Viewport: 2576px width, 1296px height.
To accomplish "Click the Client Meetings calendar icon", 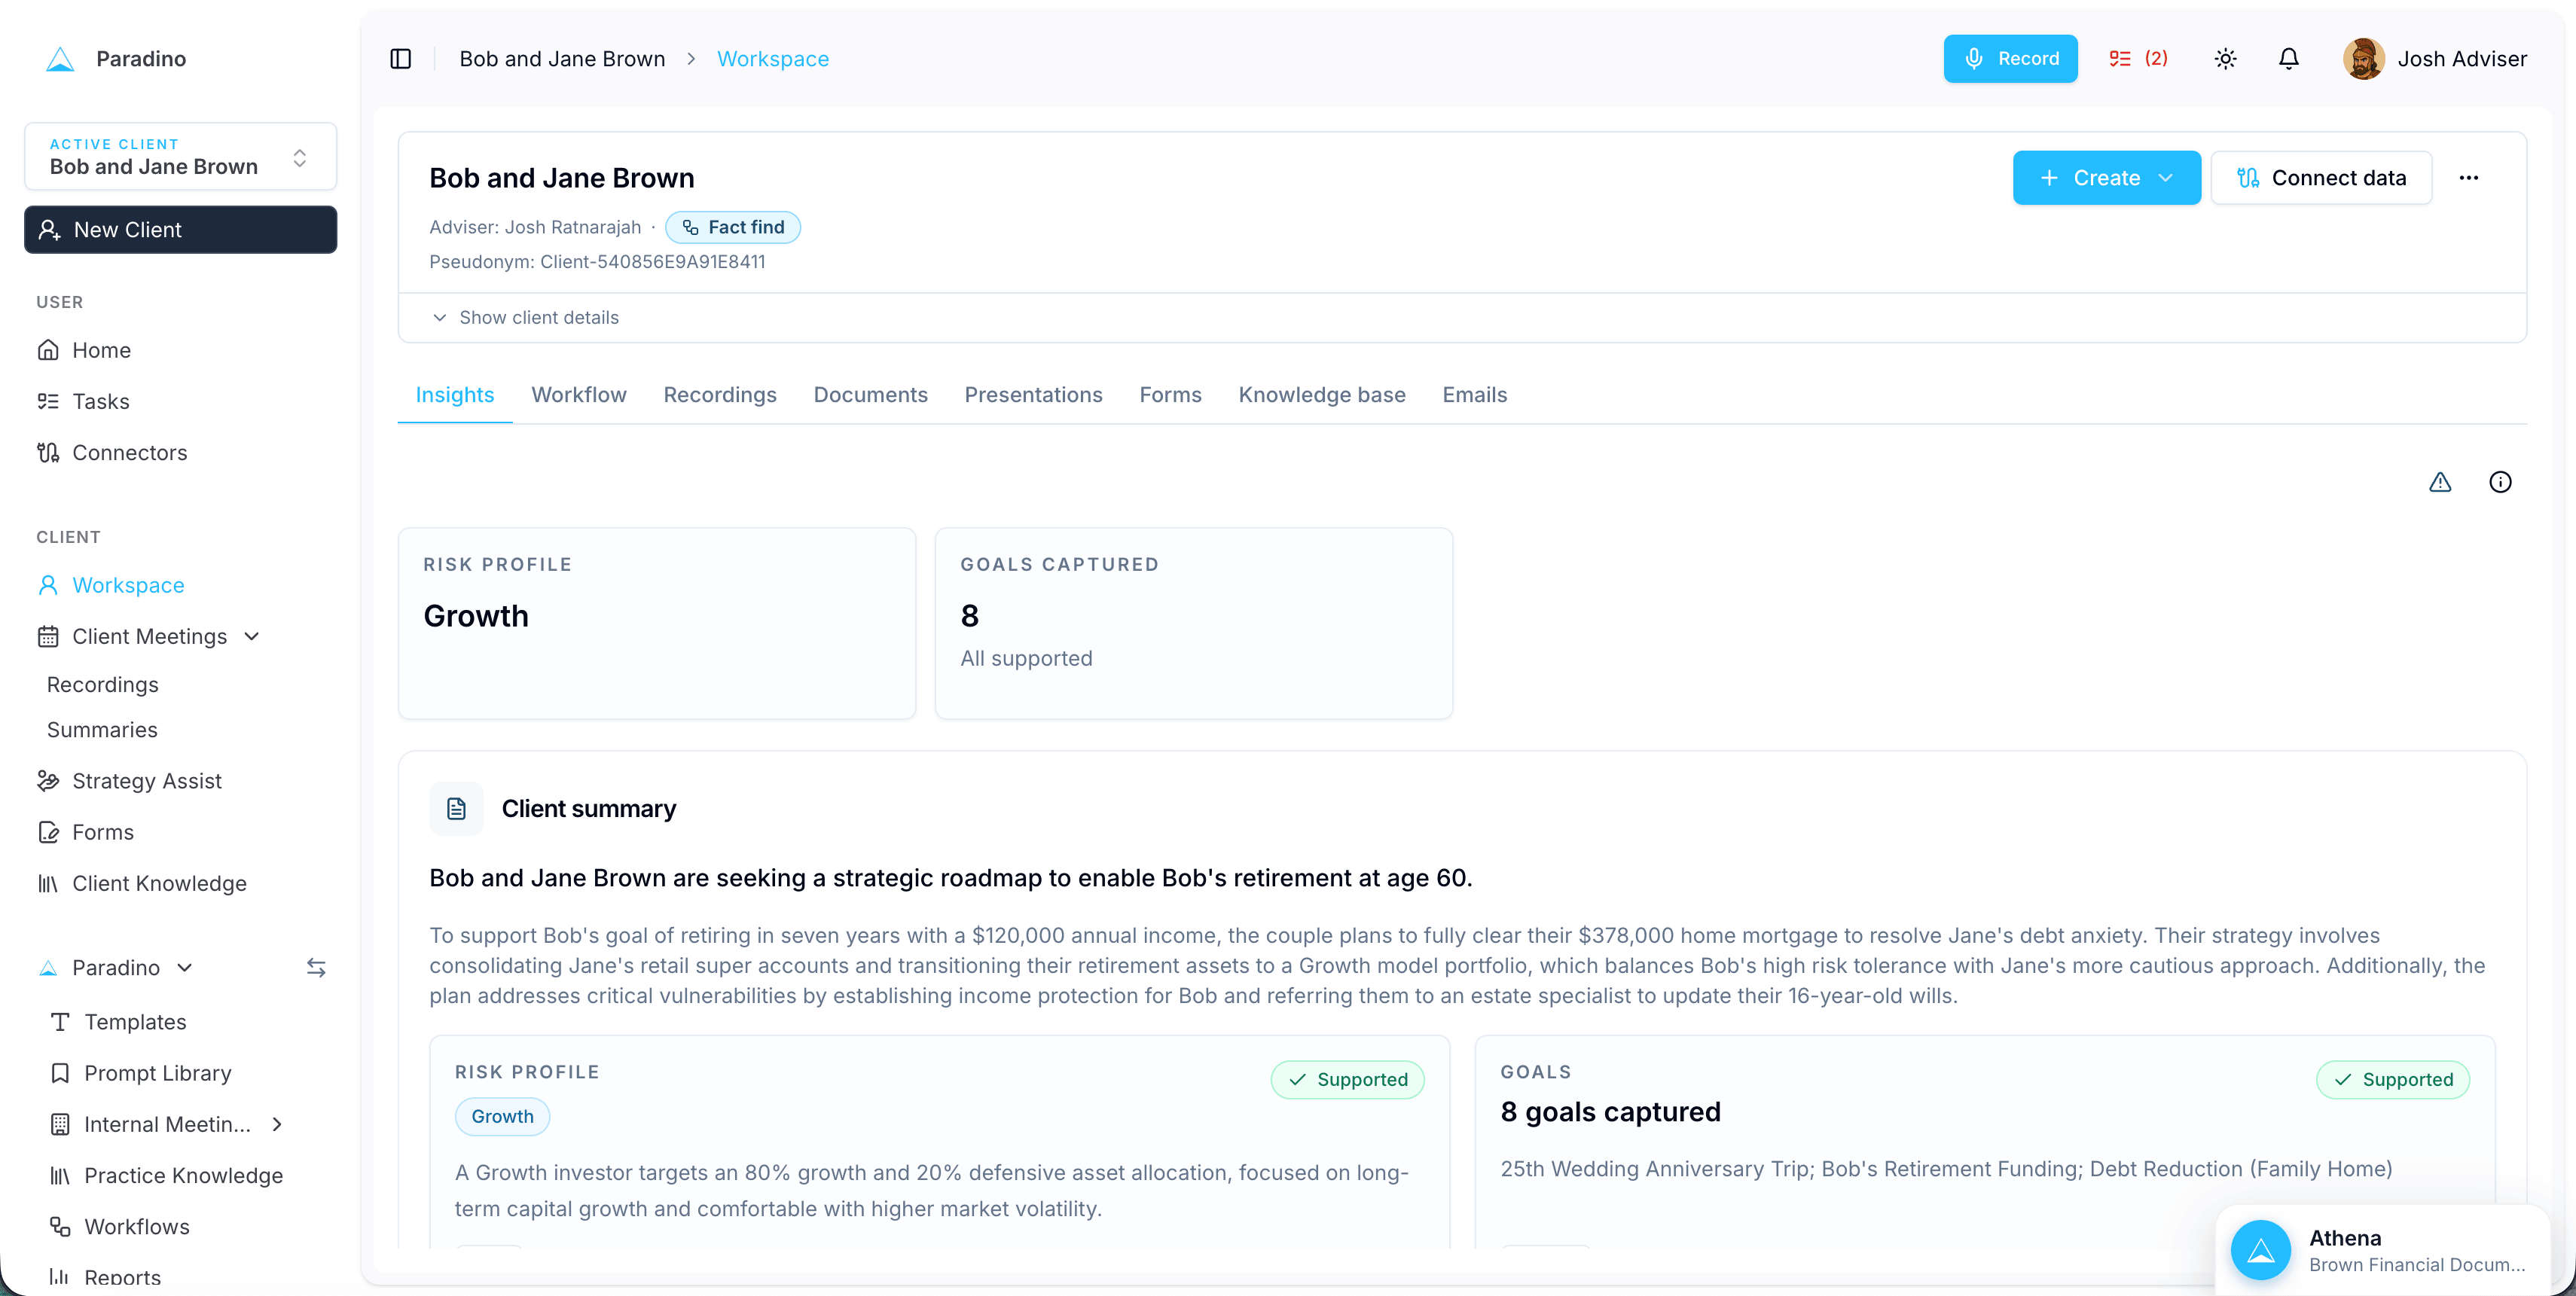I will (48, 637).
